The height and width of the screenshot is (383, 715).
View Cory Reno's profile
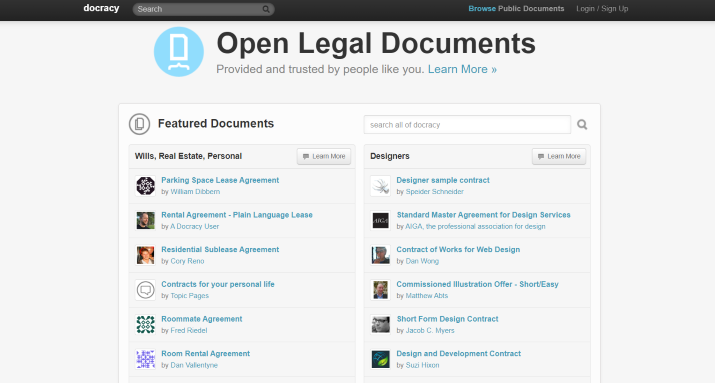tap(187, 261)
